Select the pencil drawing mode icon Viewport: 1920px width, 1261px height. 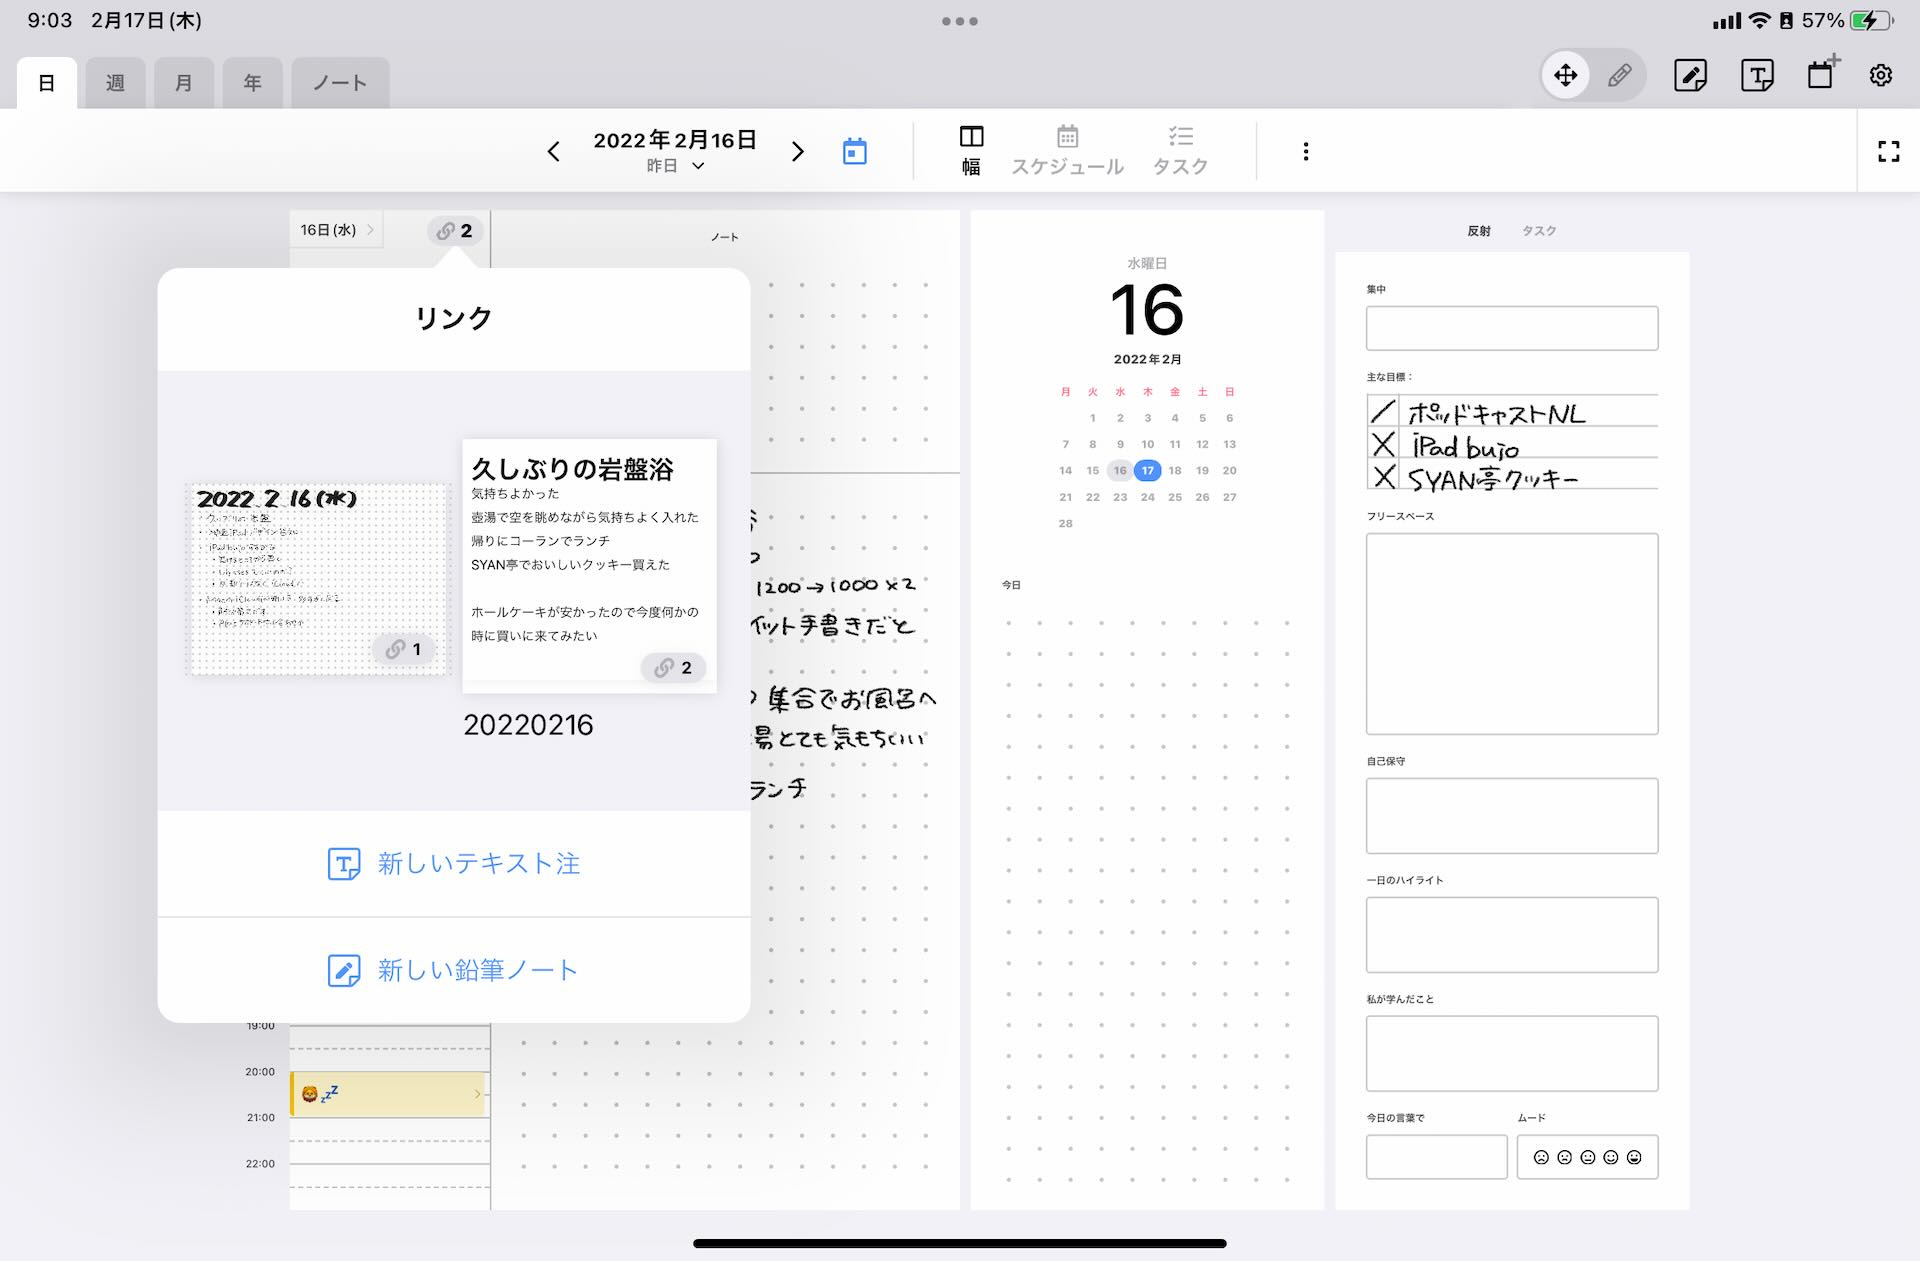pyautogui.click(x=1620, y=75)
